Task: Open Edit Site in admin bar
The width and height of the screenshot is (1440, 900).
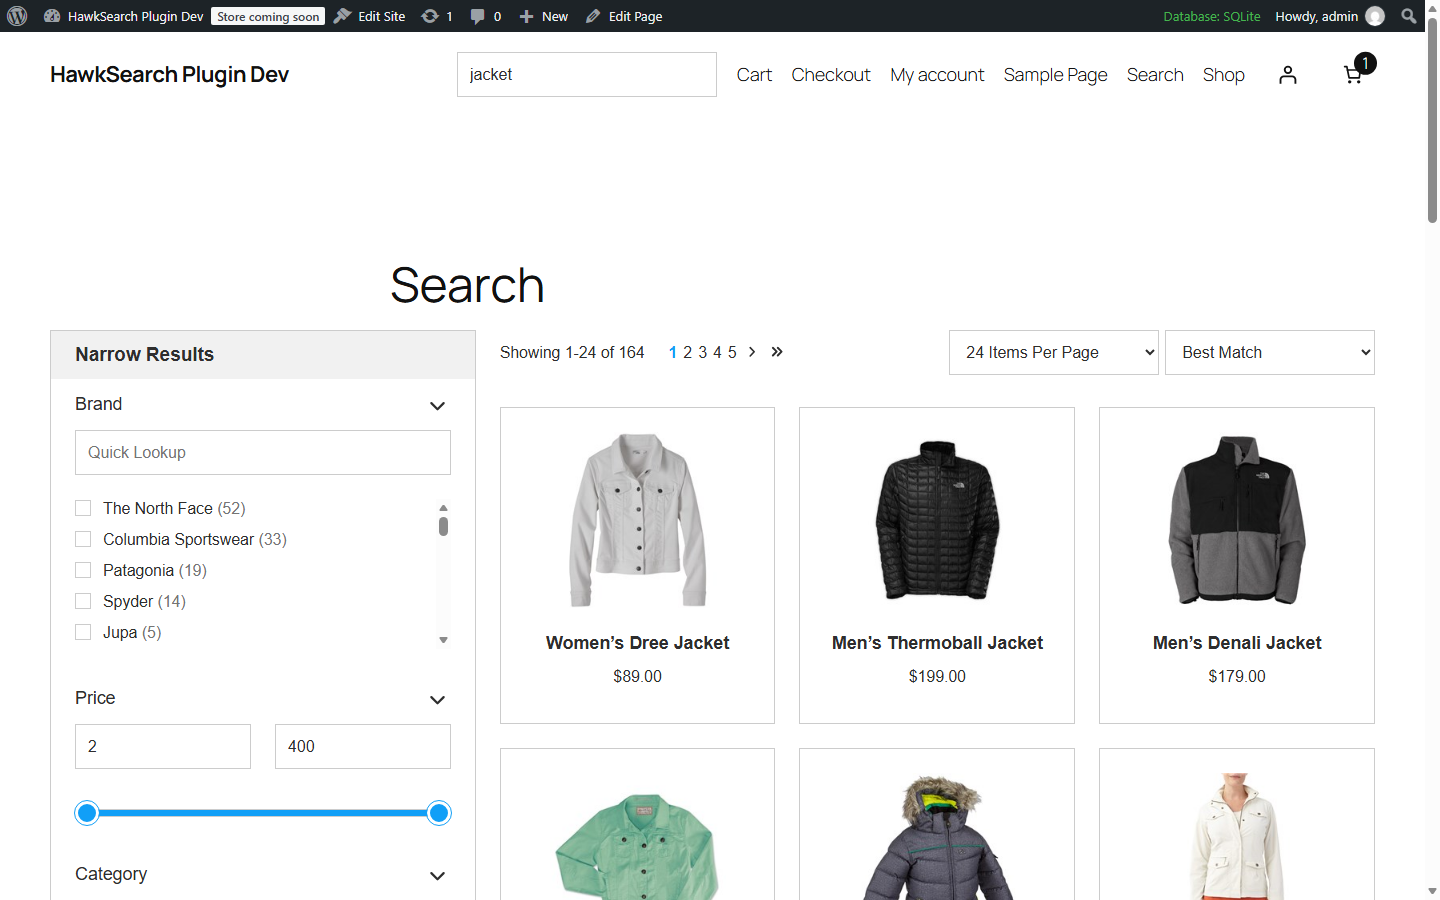Action: click(x=370, y=16)
